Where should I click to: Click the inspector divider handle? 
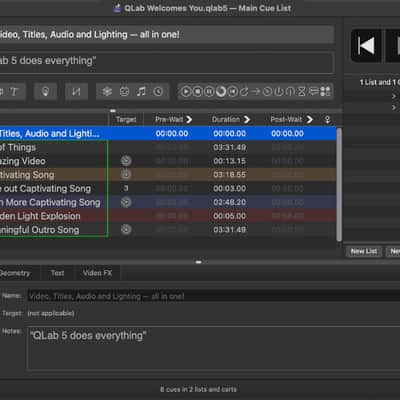tap(198, 262)
